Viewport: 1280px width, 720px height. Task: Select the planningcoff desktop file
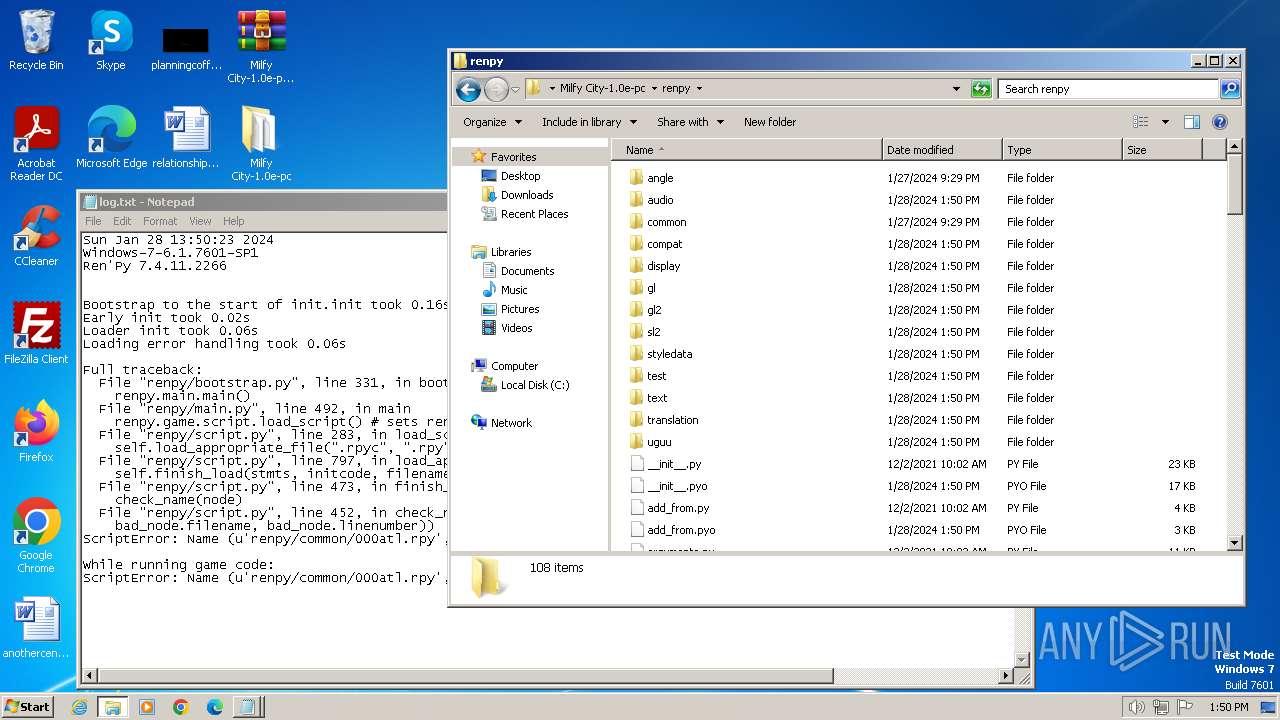[x=186, y=47]
